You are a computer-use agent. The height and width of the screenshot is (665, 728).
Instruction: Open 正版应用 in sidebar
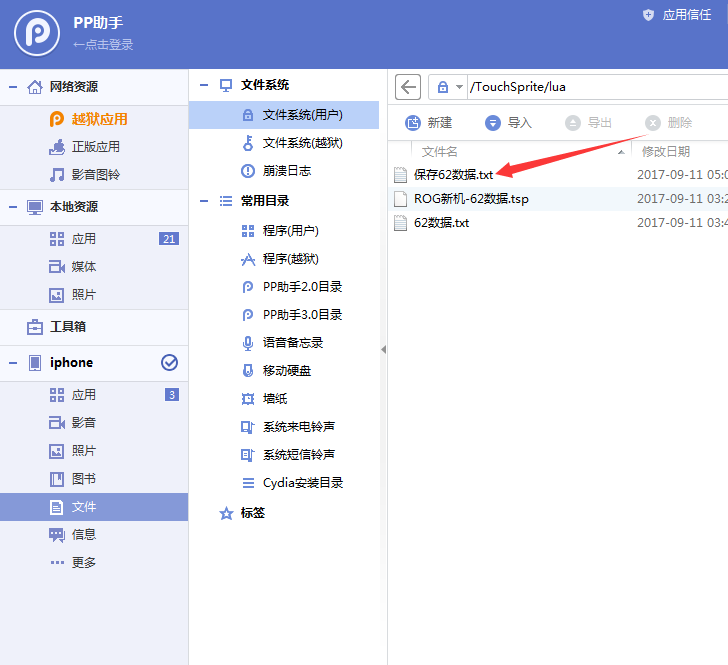coord(94,147)
